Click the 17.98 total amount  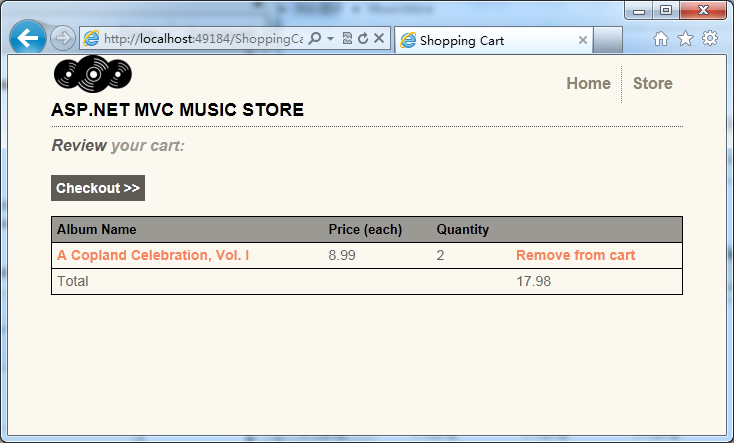533,281
